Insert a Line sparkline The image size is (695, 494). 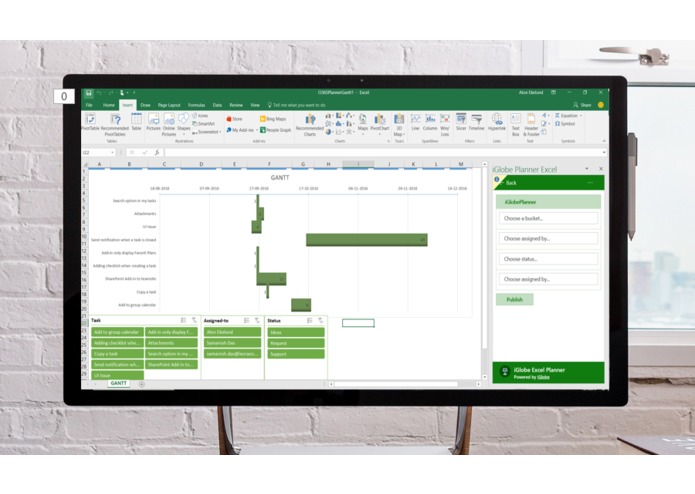pyautogui.click(x=415, y=122)
